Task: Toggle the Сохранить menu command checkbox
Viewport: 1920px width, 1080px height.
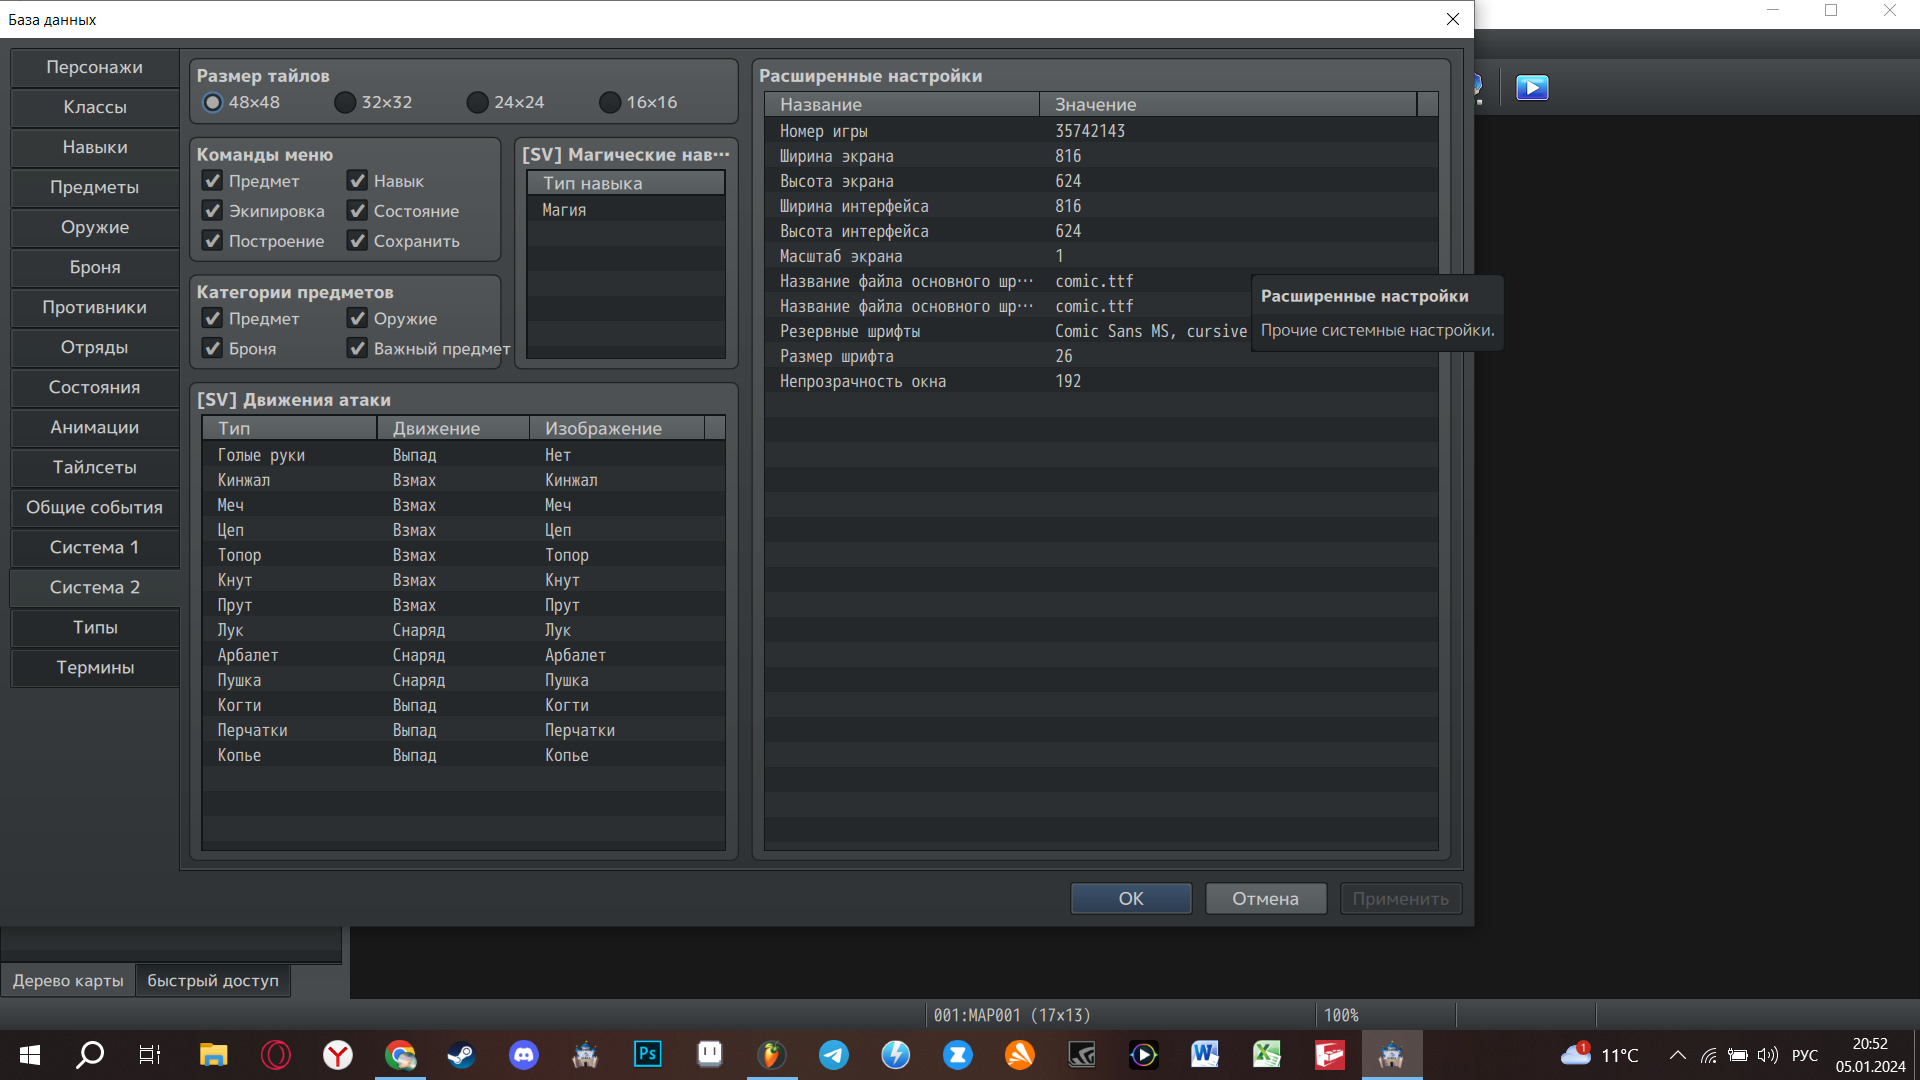Action: click(x=358, y=241)
